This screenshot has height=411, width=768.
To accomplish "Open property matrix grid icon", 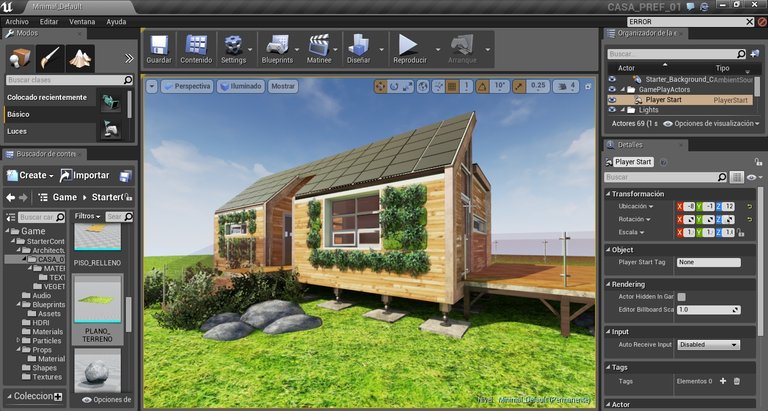I will [x=737, y=177].
